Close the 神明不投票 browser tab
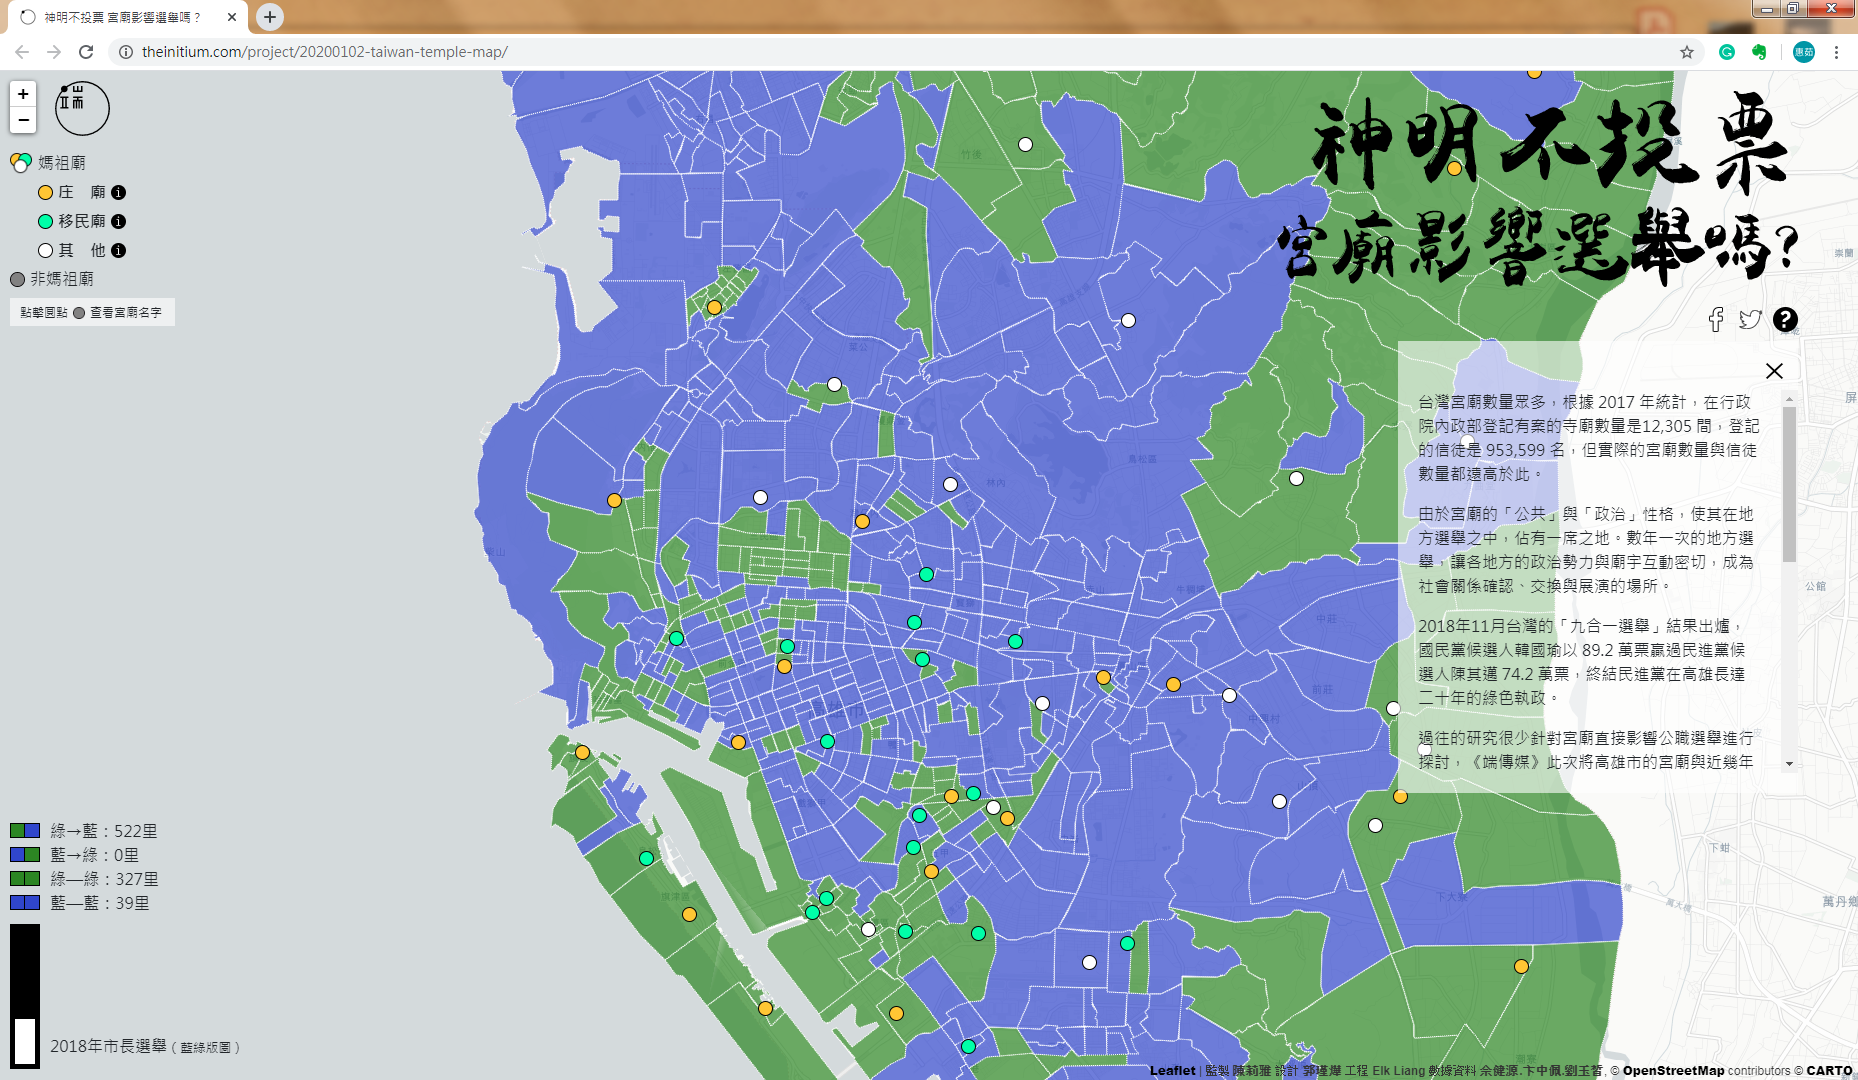The height and width of the screenshot is (1080, 1858). [232, 17]
